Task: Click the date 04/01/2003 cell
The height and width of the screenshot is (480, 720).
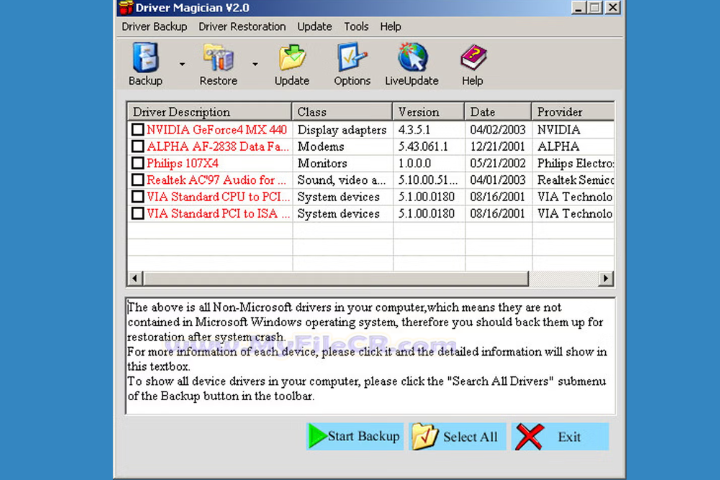Action: (498, 180)
